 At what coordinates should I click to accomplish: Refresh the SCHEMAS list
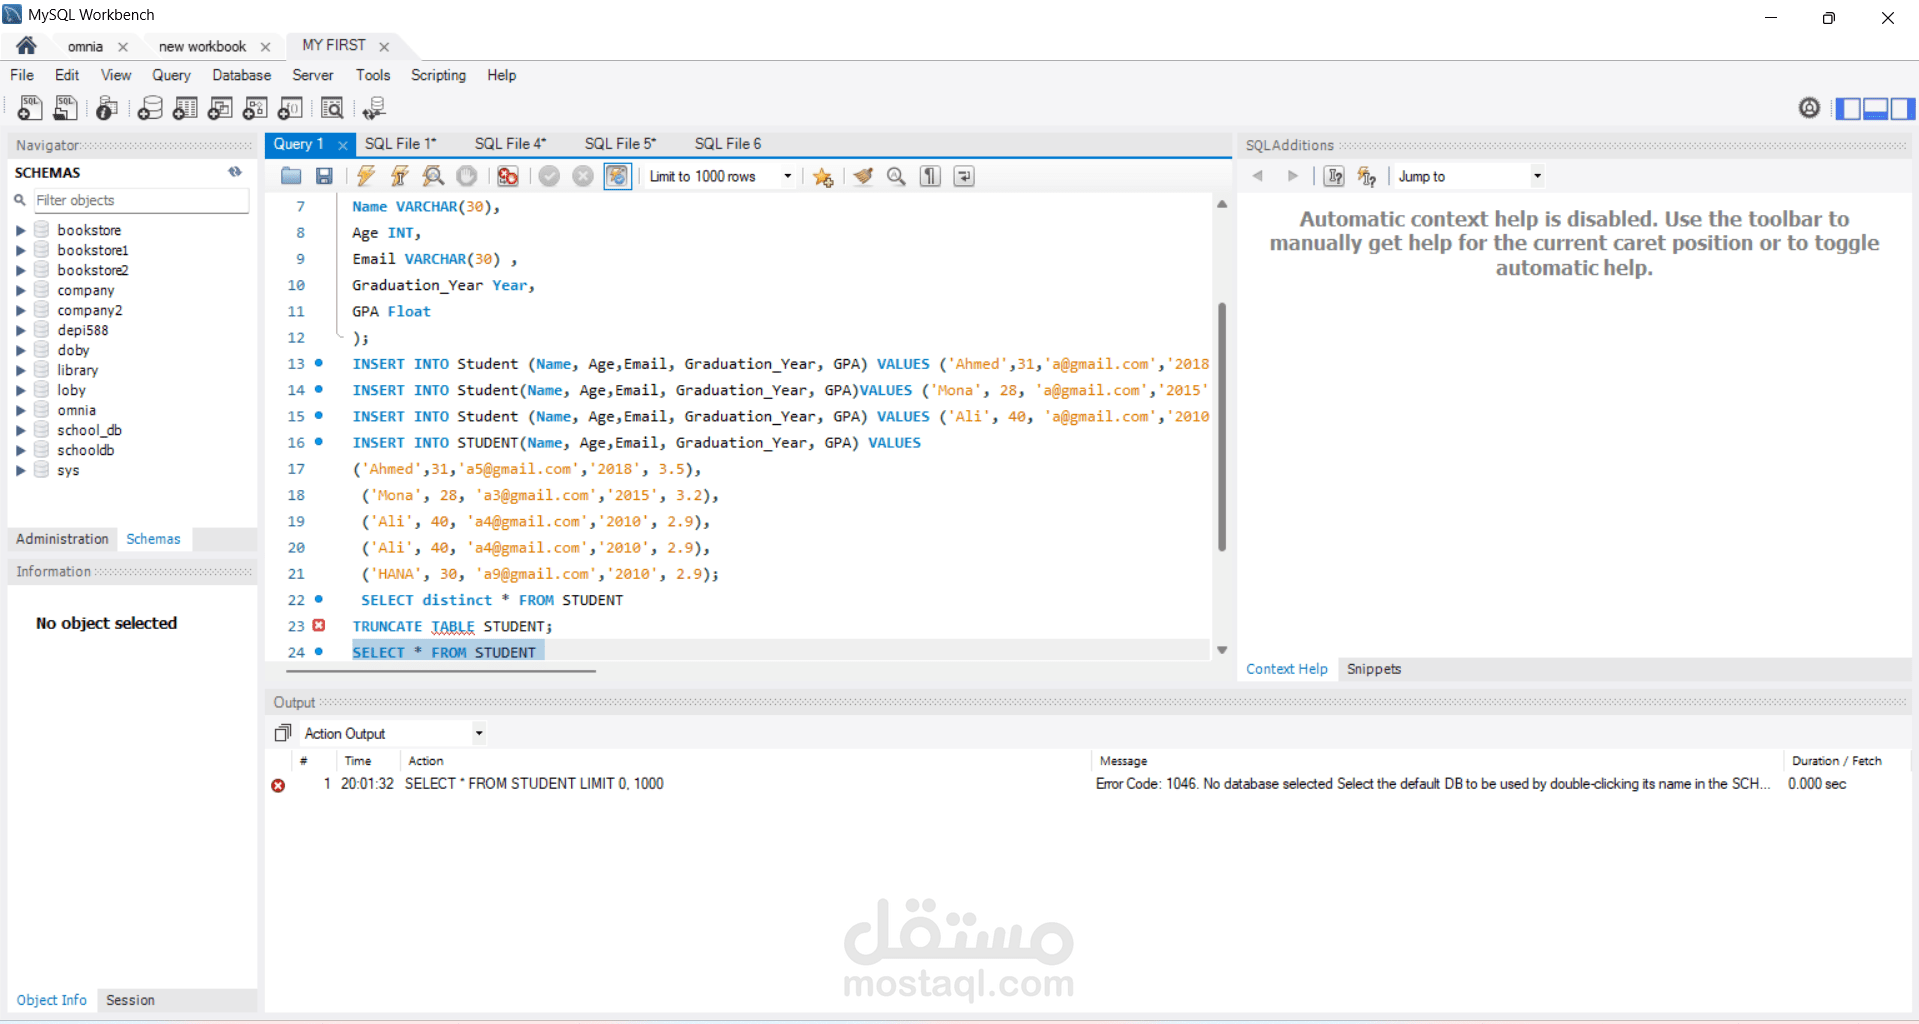coord(235,172)
